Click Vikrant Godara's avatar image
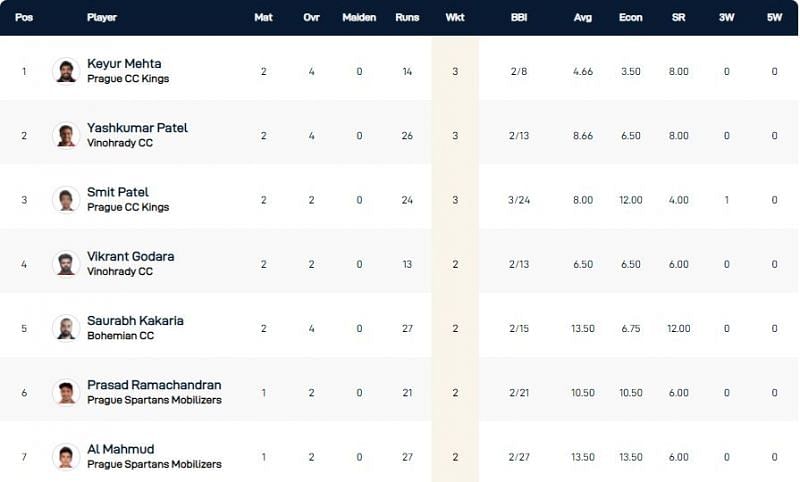800x482 pixels. (66, 263)
